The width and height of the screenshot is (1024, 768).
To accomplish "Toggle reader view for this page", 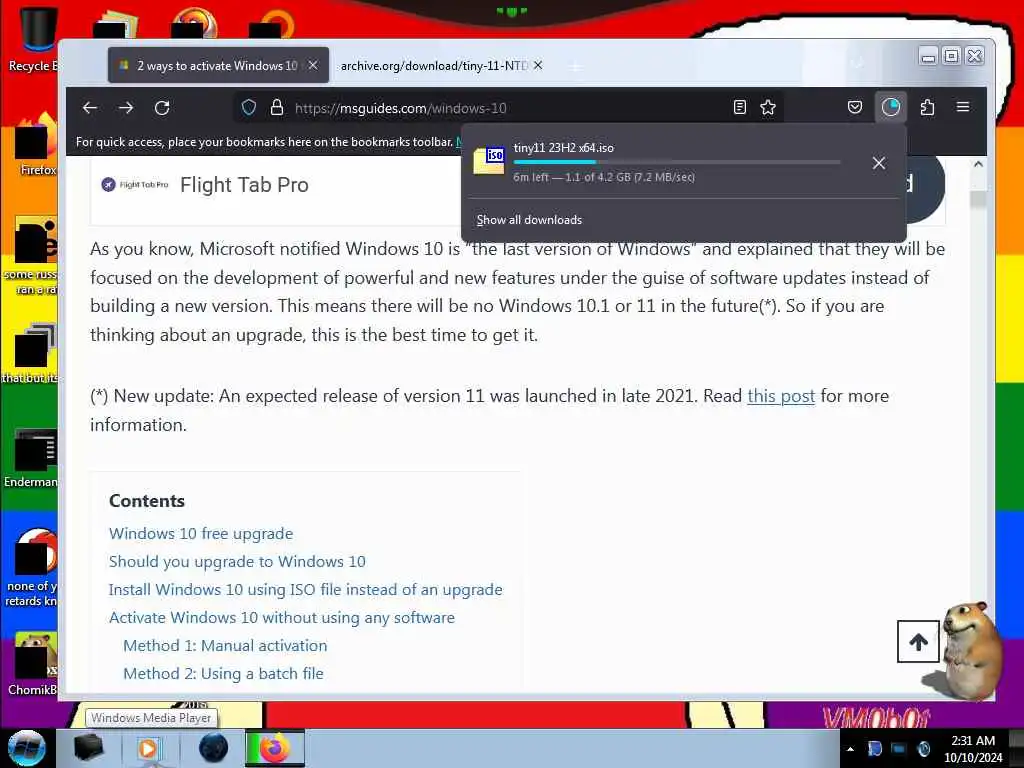I will click(739, 108).
